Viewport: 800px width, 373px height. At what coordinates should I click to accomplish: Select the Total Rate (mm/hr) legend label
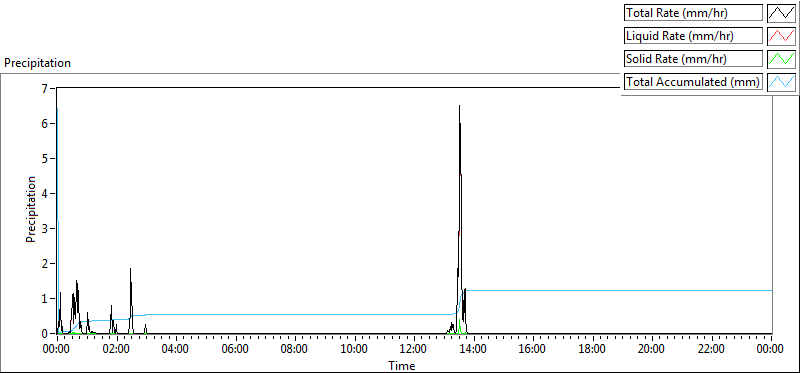pos(693,13)
